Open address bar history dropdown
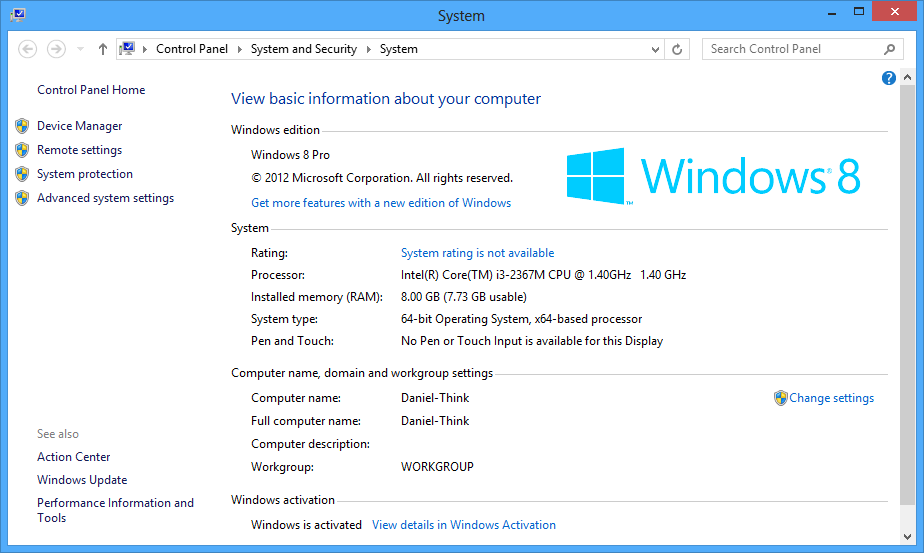 pyautogui.click(x=655, y=50)
